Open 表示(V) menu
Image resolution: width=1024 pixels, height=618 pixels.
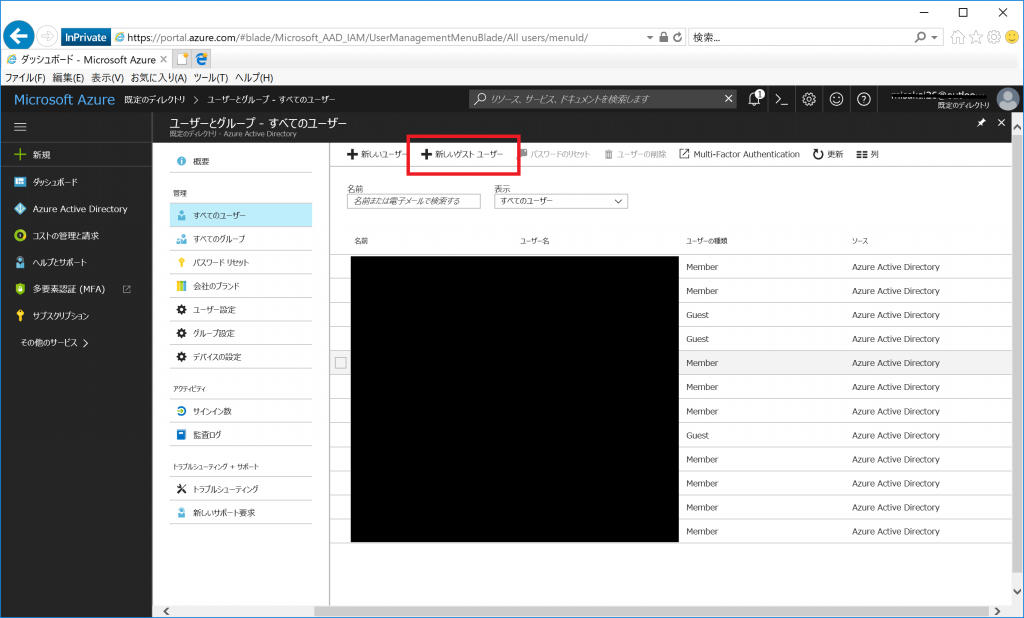[x=107, y=78]
